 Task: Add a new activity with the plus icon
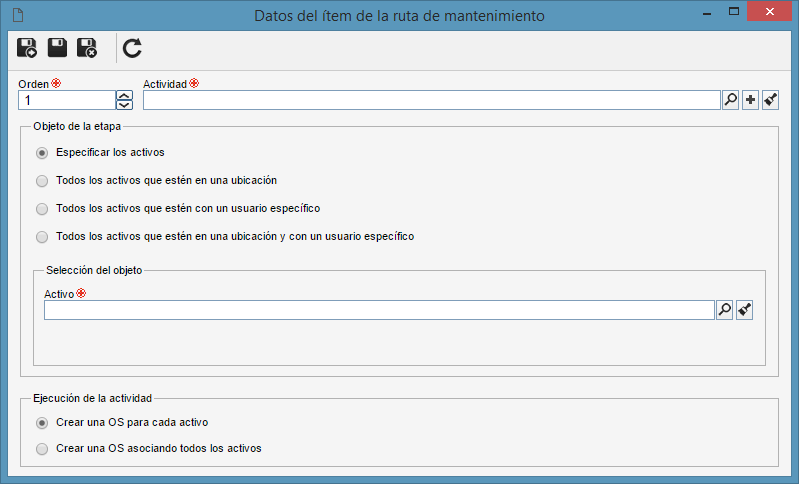[751, 100]
